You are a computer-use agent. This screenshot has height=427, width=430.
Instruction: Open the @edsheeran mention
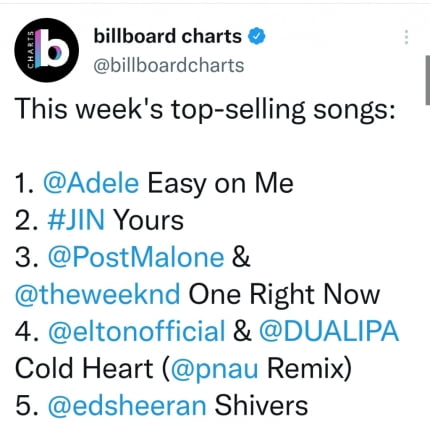coord(127,405)
